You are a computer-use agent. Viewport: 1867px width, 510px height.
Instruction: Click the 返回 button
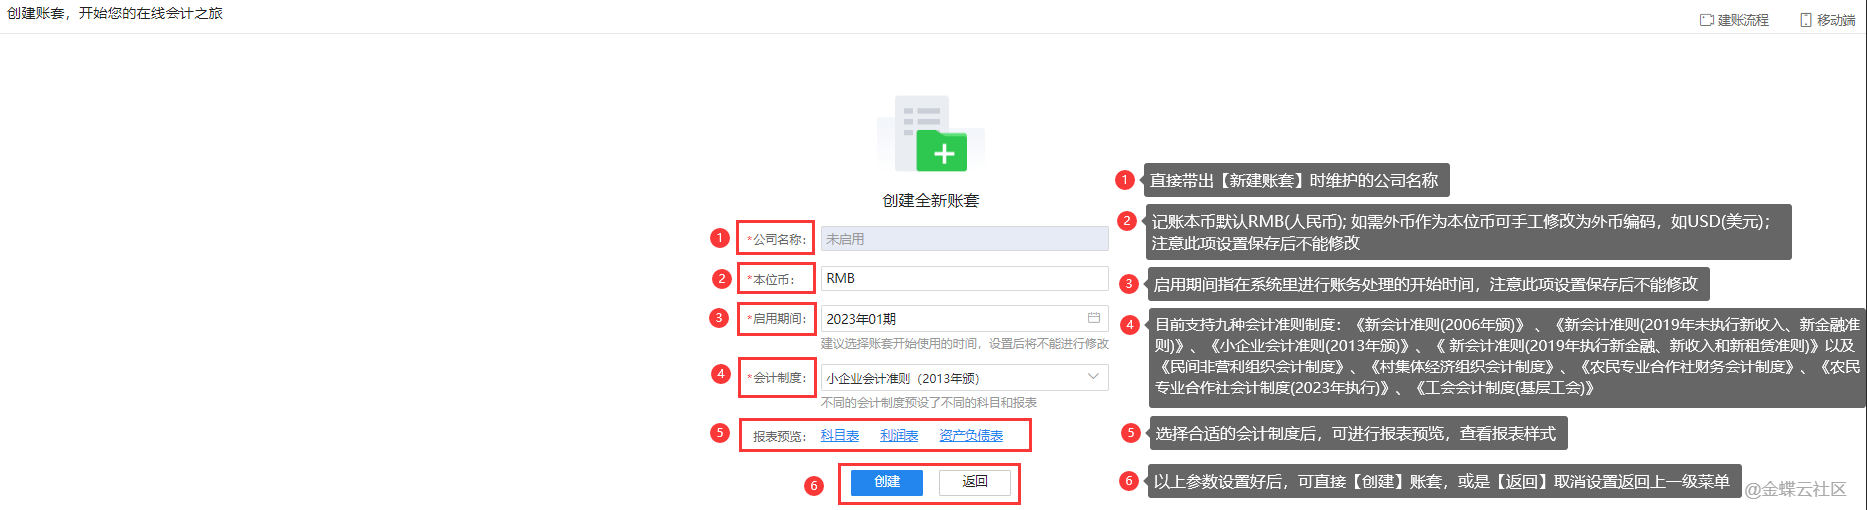point(975,482)
